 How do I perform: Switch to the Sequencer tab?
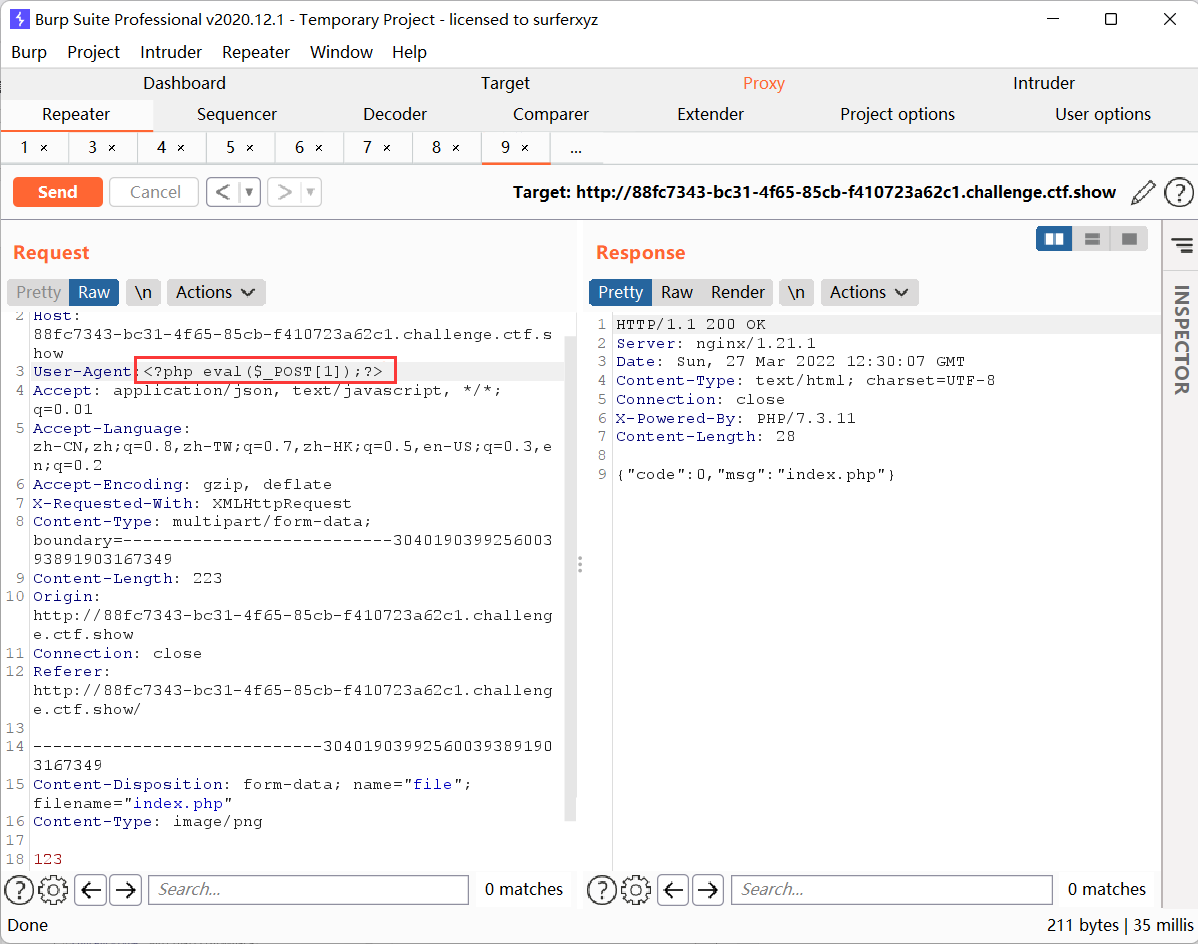(237, 115)
